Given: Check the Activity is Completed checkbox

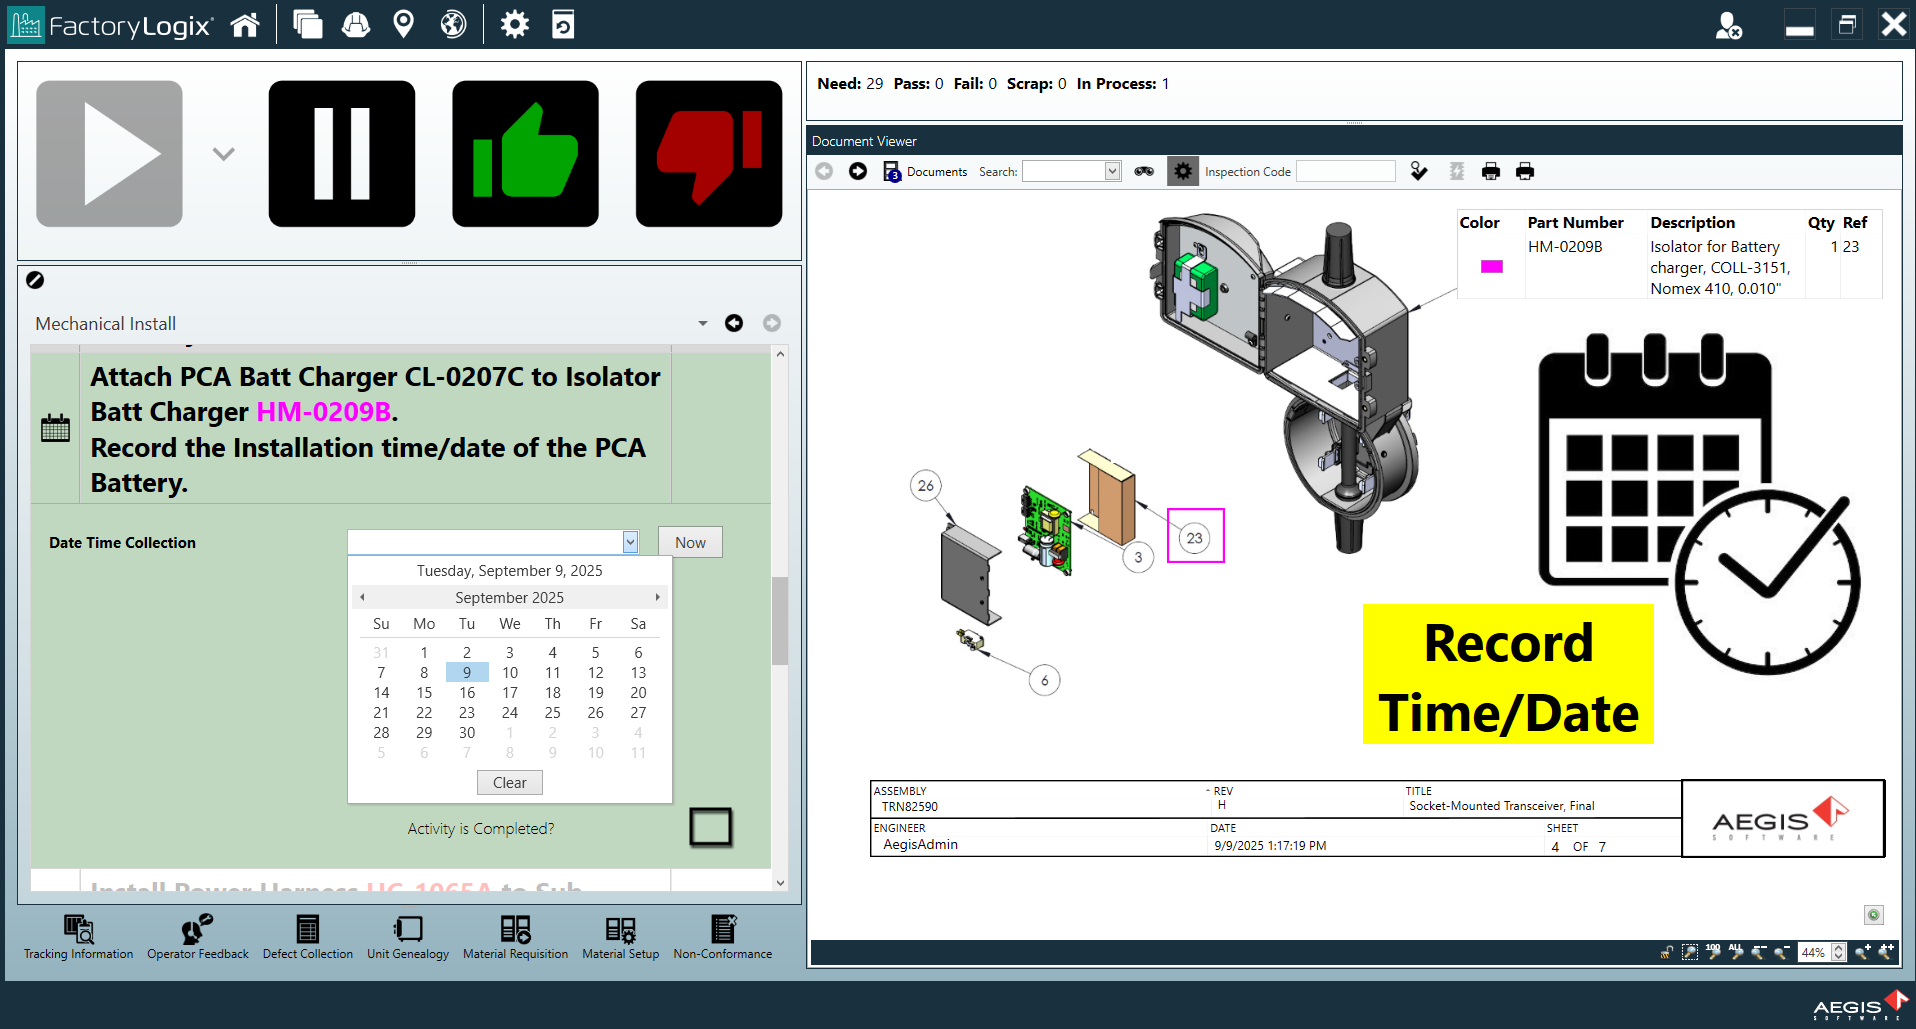Looking at the screenshot, I should pos(710,827).
